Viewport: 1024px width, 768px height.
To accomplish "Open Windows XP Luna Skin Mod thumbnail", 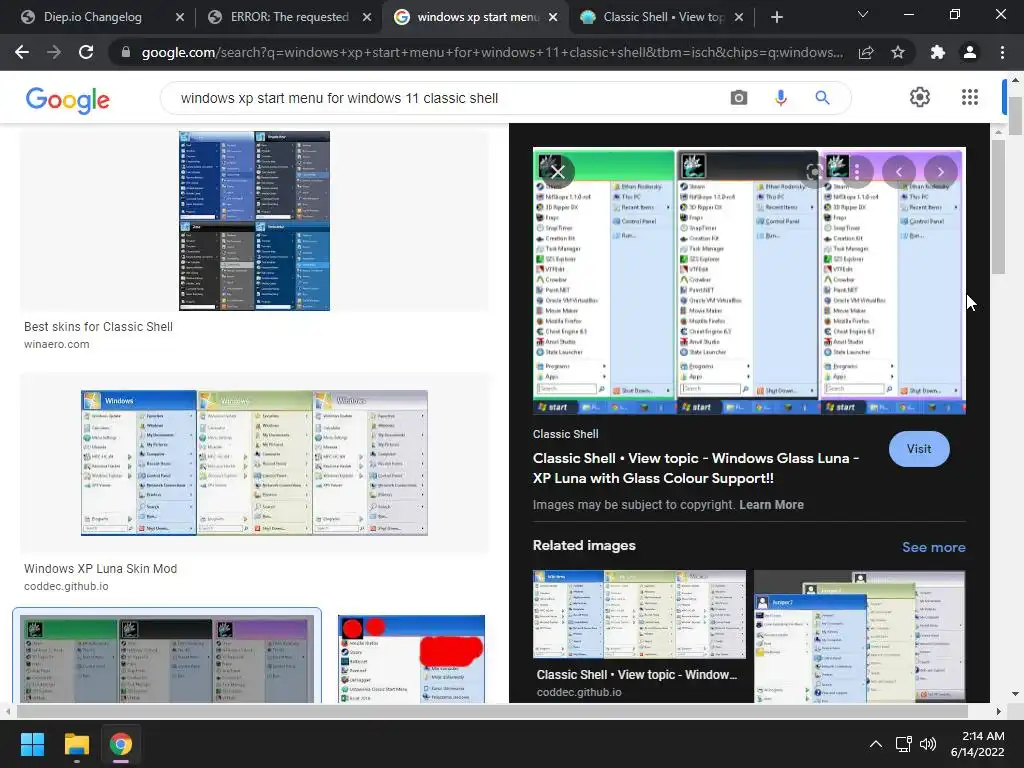I will point(255,463).
